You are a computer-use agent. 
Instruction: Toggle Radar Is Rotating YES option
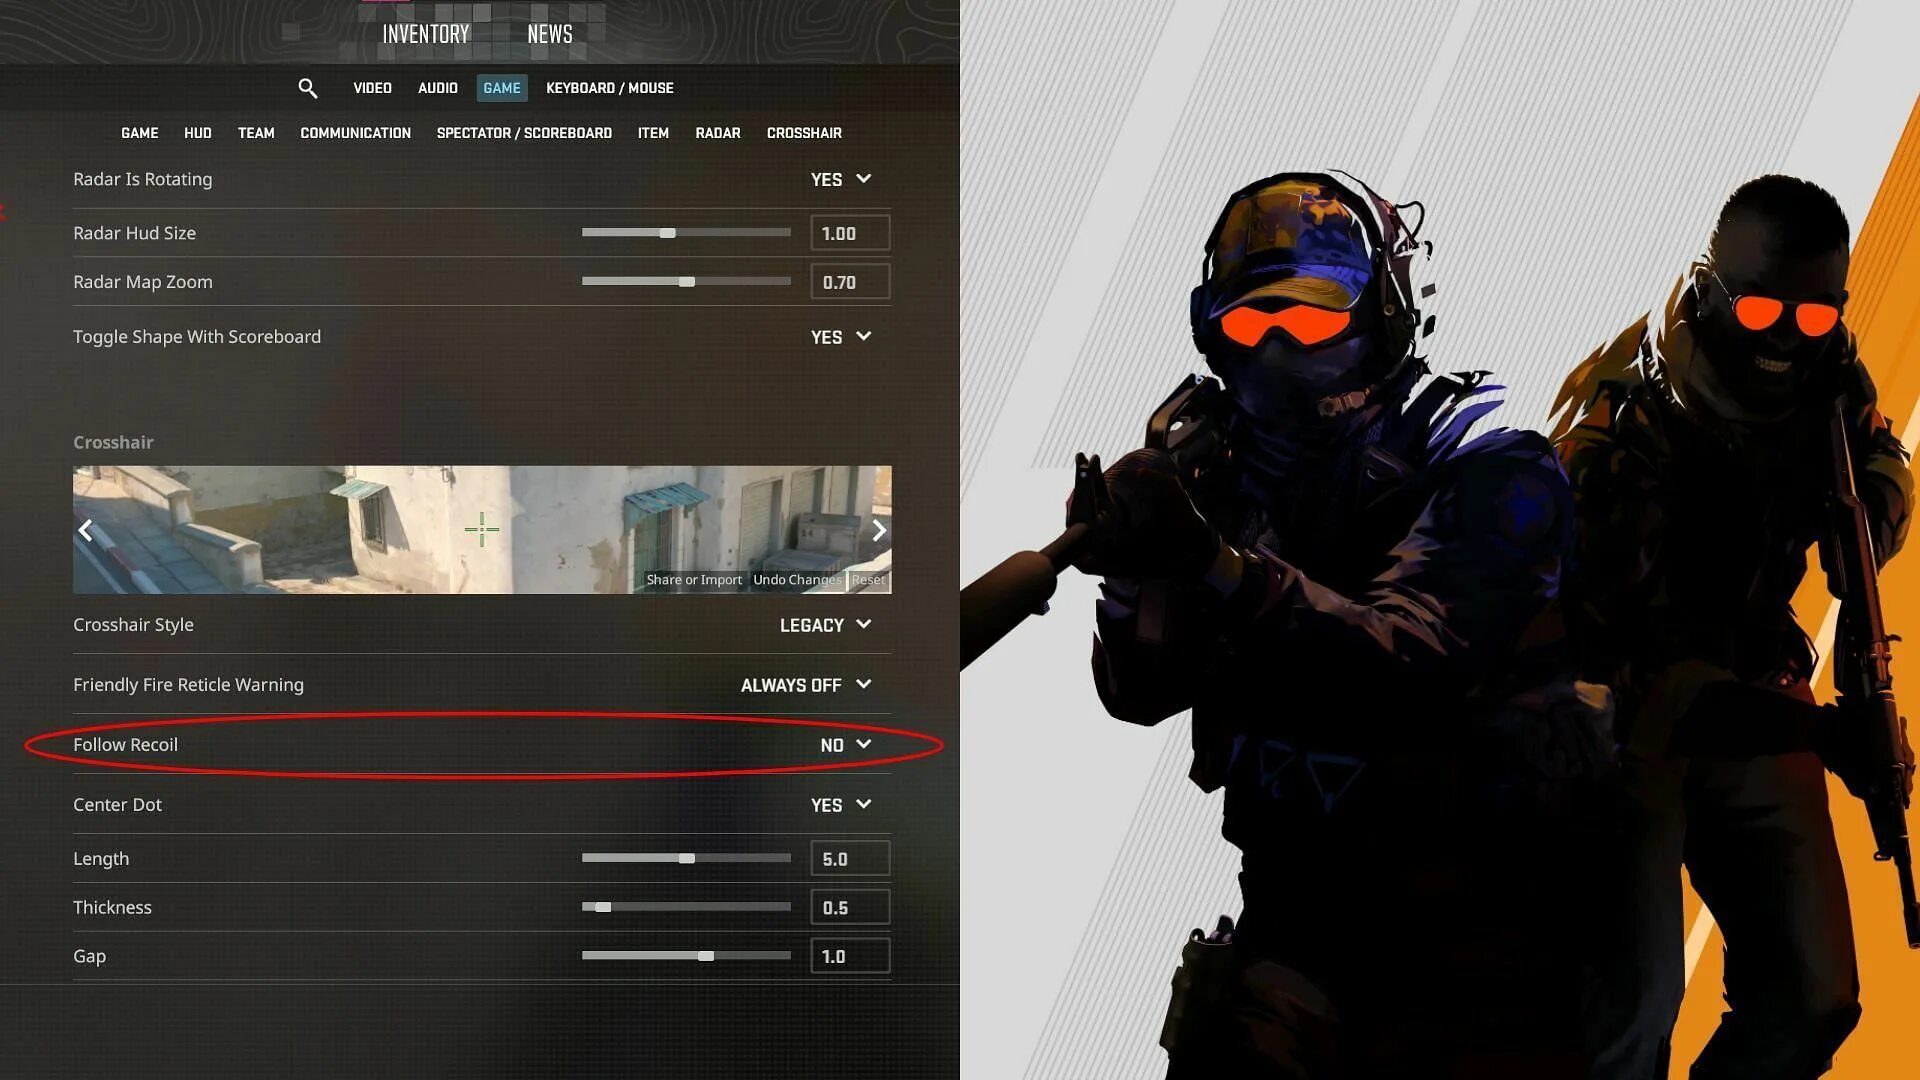840,177
